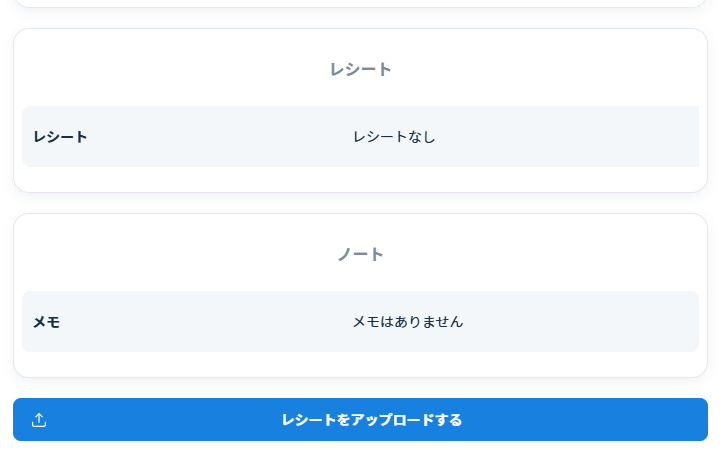
Task: Click the gap between レシート and ノート cards
Action: [360, 203]
